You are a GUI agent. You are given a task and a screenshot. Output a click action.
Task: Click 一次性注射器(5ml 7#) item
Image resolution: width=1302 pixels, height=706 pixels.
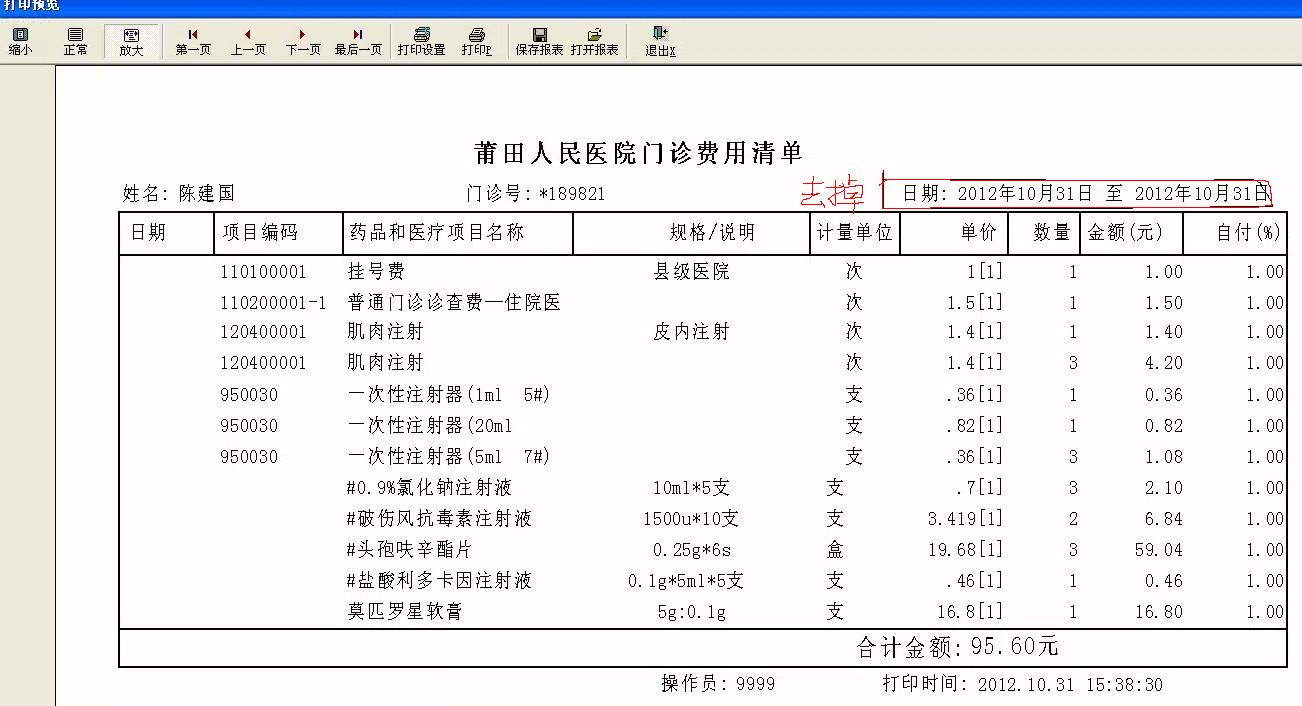[449, 457]
